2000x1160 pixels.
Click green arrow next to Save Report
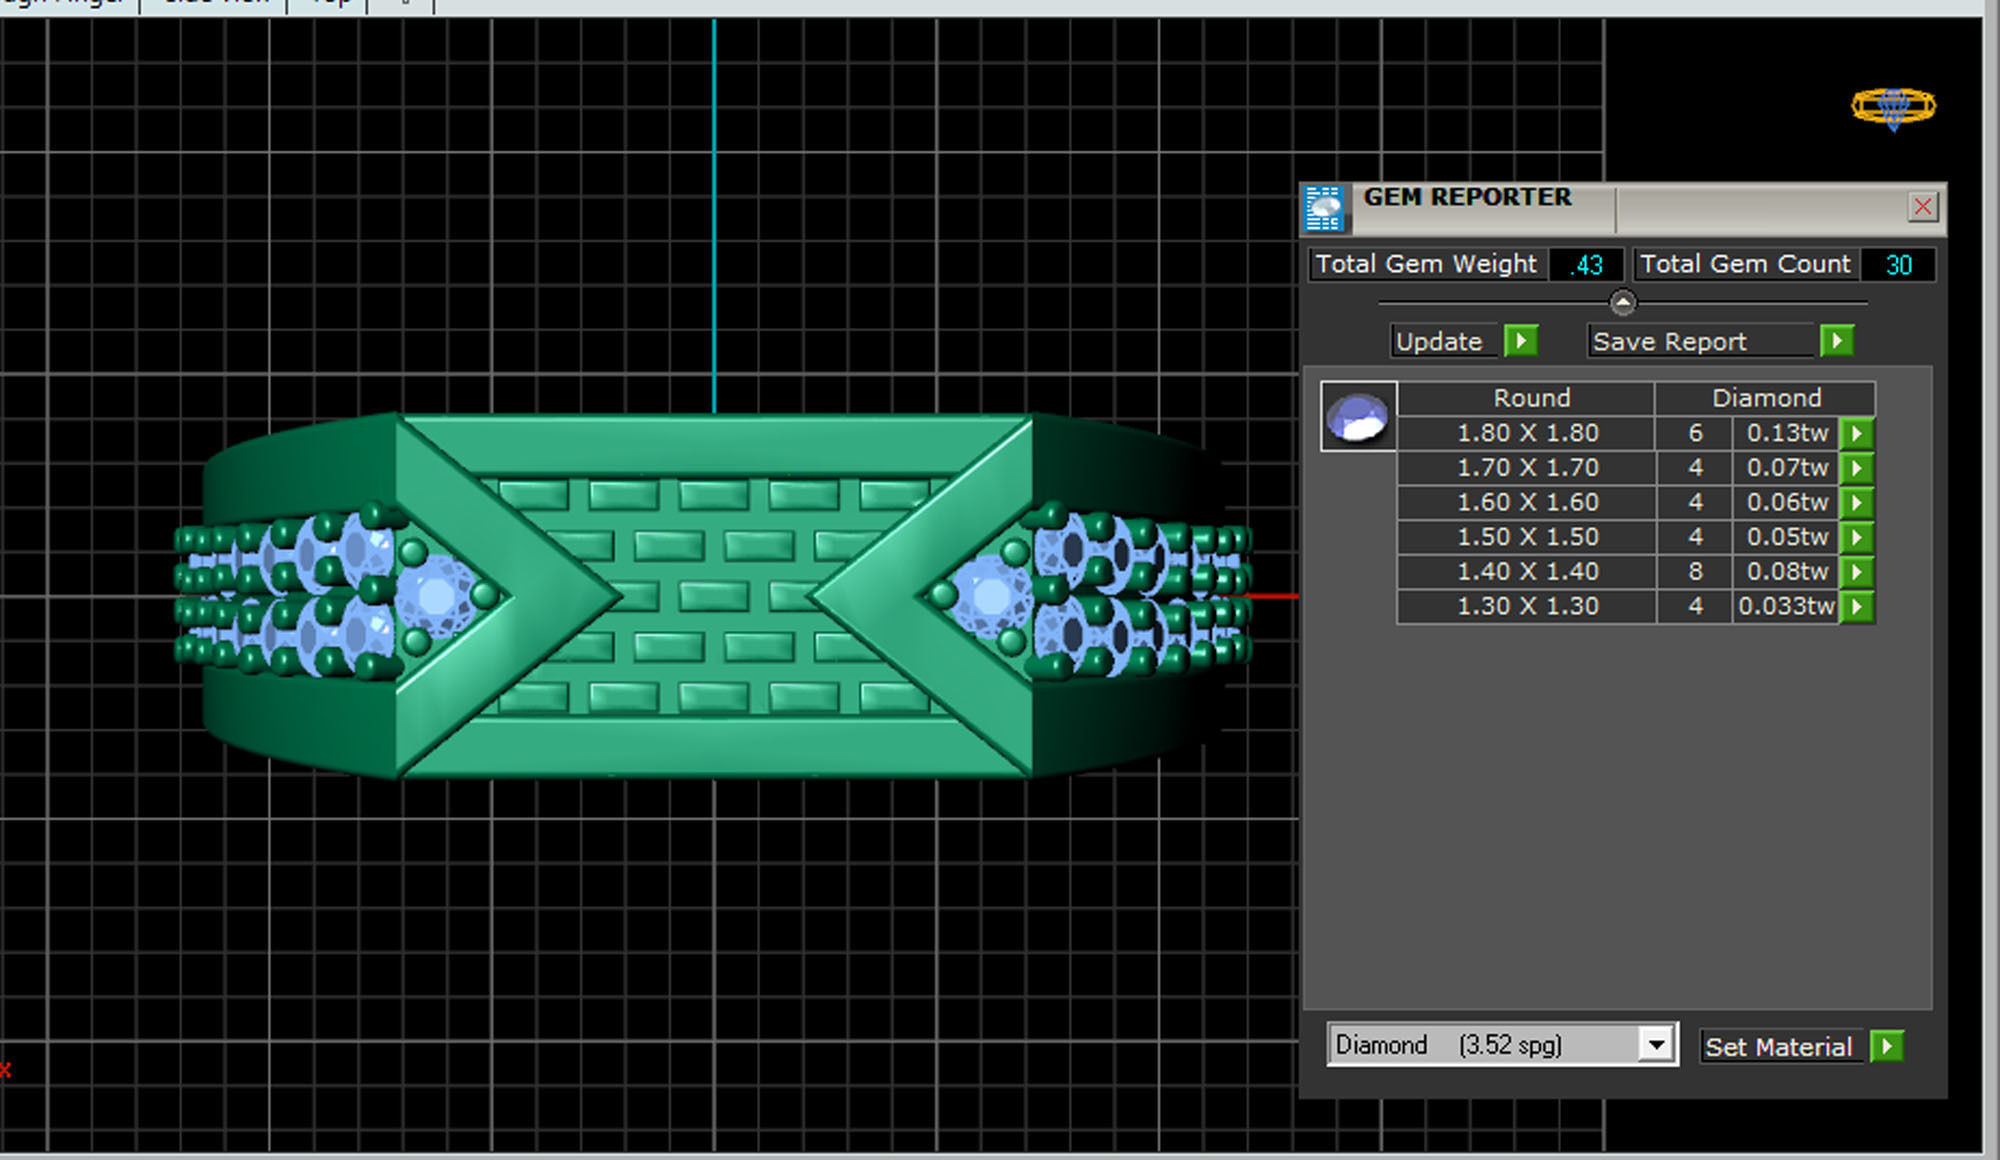[1837, 341]
